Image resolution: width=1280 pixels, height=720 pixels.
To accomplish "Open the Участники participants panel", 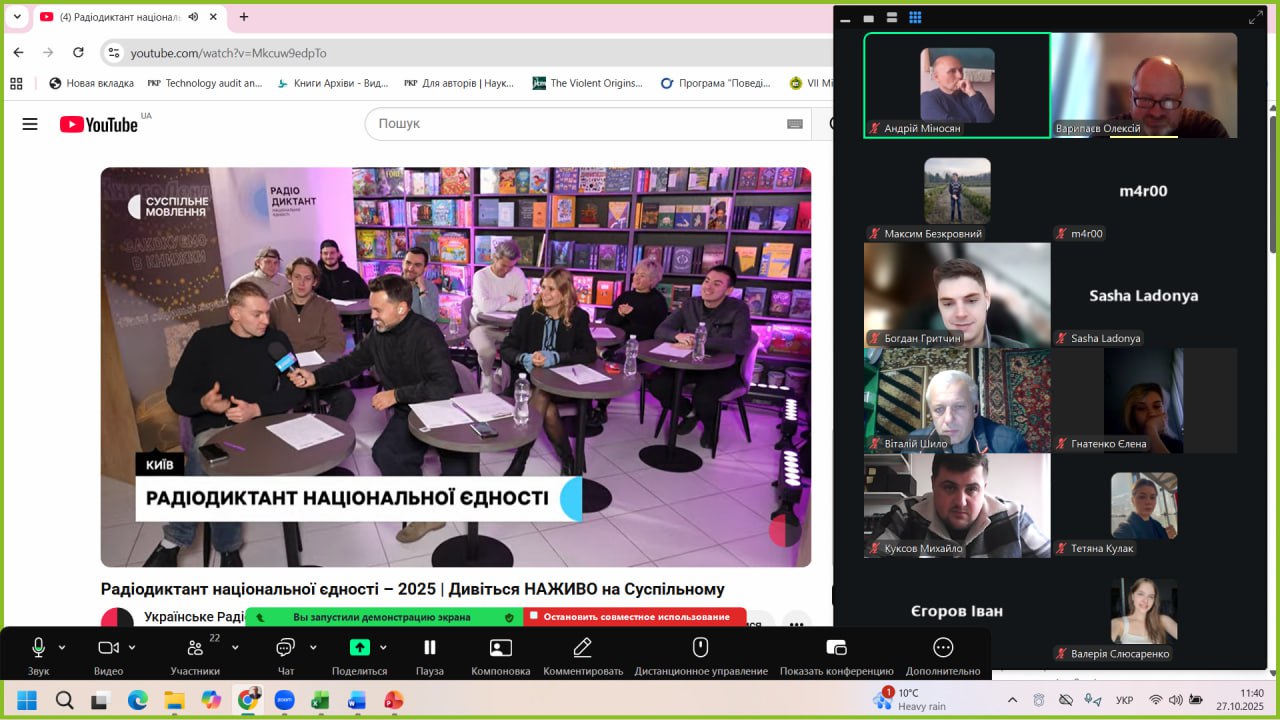I will coord(195,648).
